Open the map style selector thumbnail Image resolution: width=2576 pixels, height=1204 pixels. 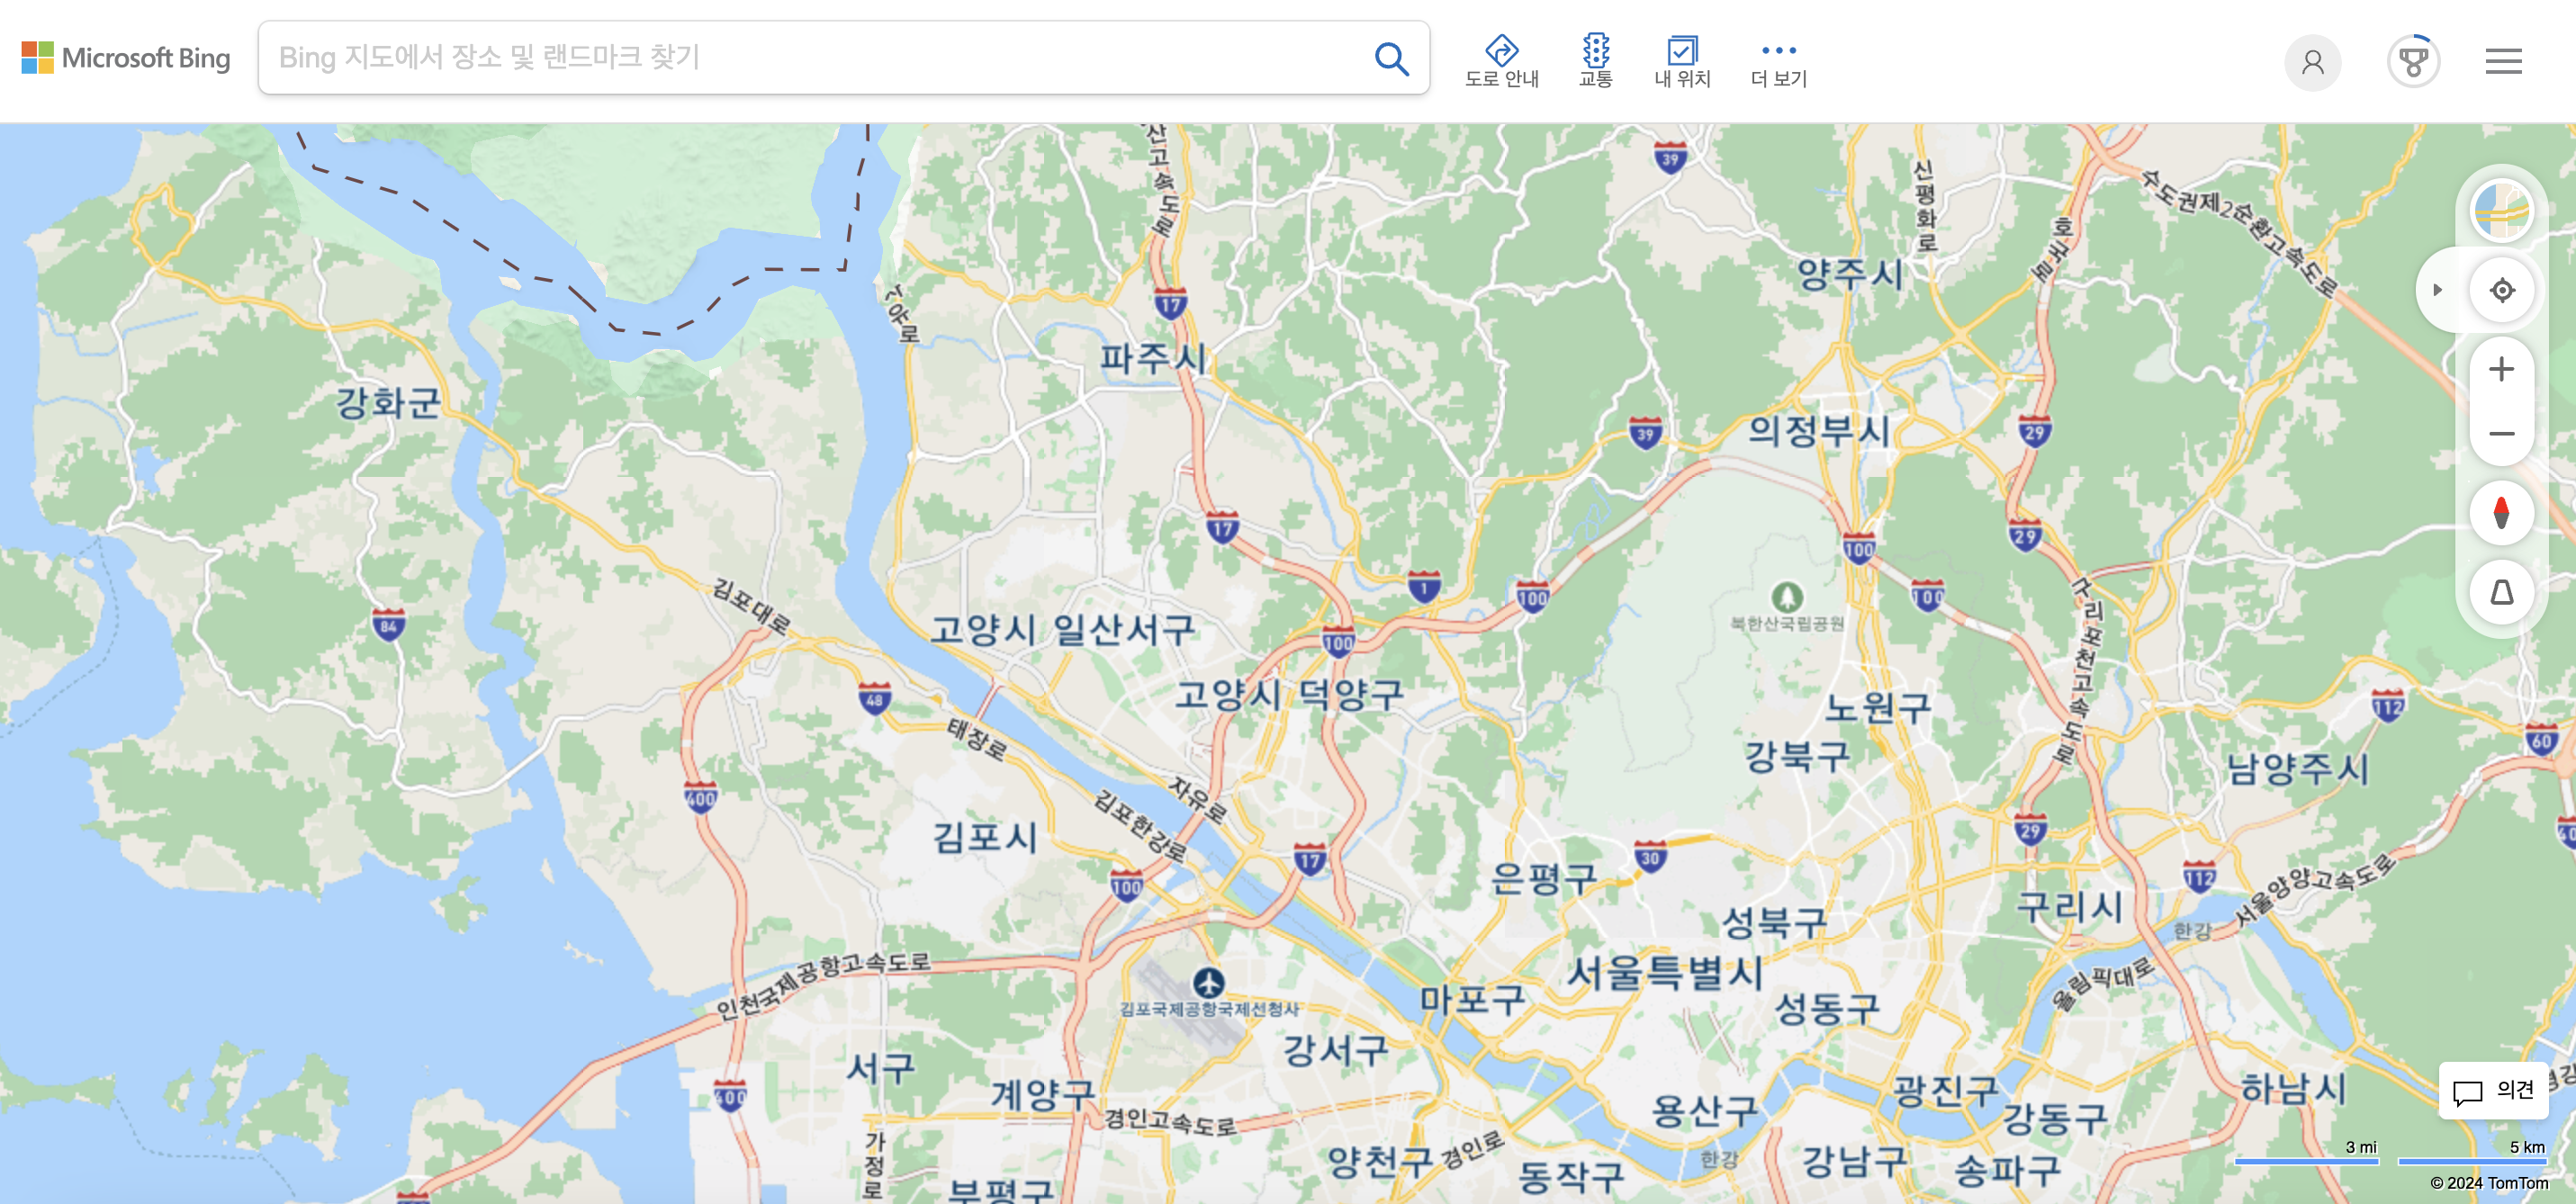click(x=2501, y=211)
